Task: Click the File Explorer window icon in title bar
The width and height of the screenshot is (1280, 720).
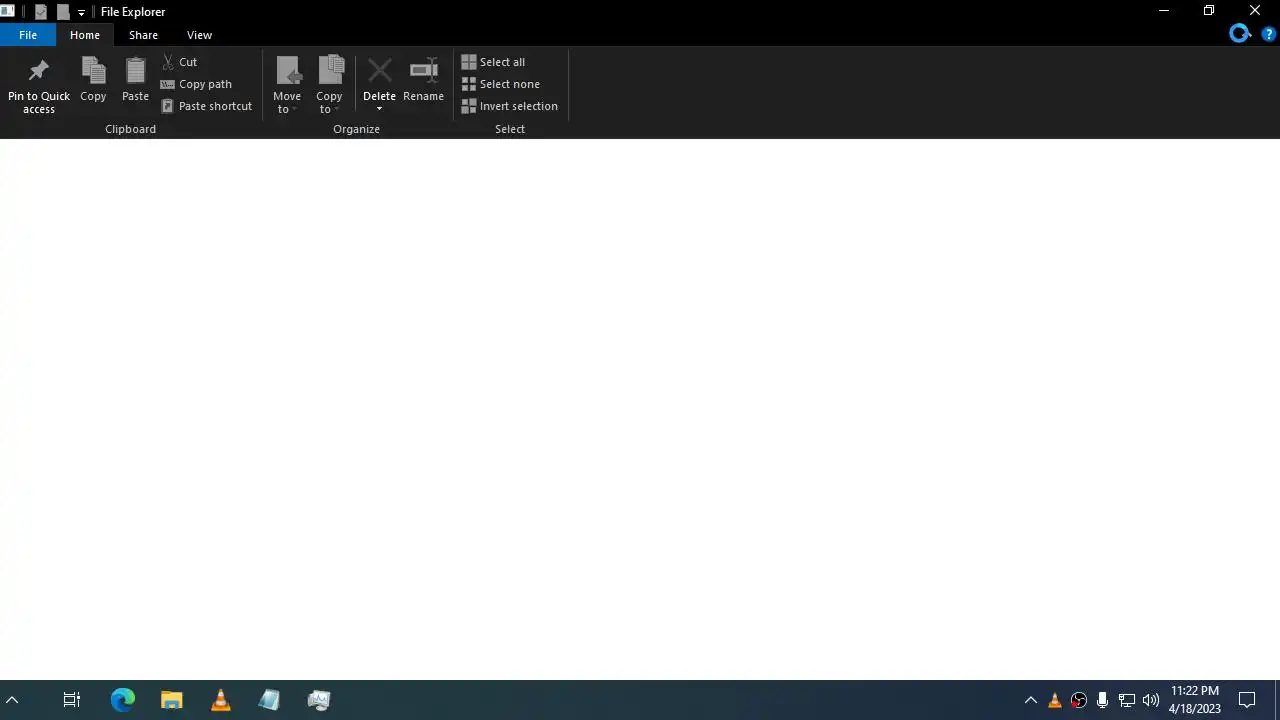Action: tap(8, 12)
